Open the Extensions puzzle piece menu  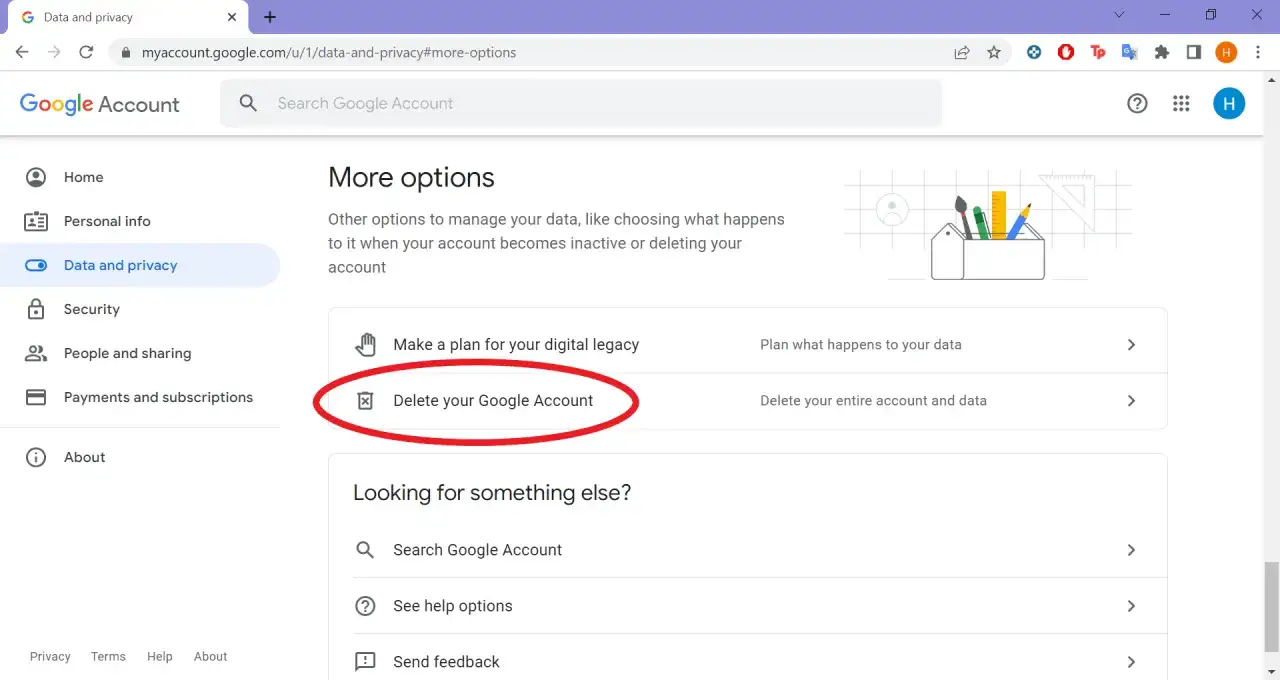click(x=1162, y=52)
